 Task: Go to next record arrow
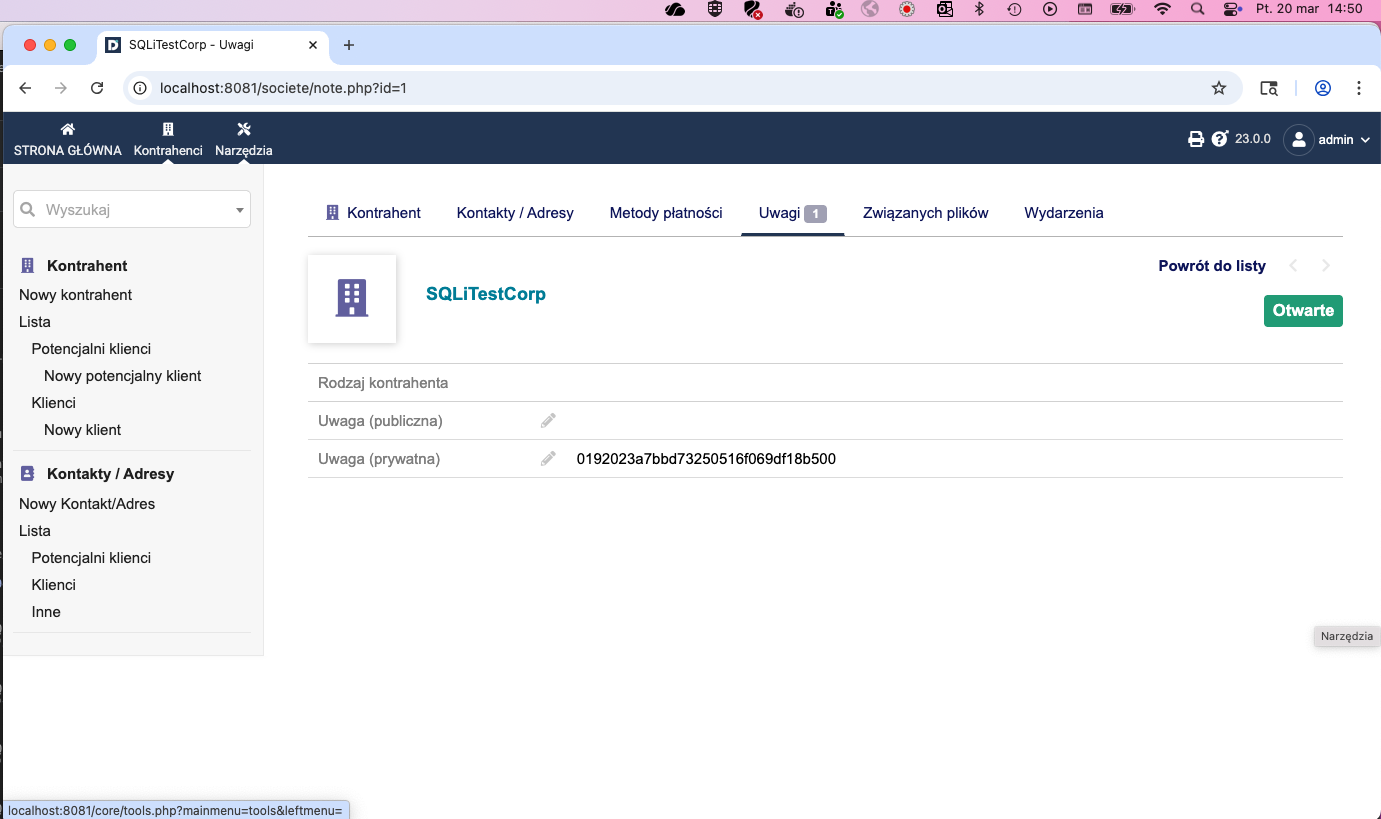[x=1326, y=266]
